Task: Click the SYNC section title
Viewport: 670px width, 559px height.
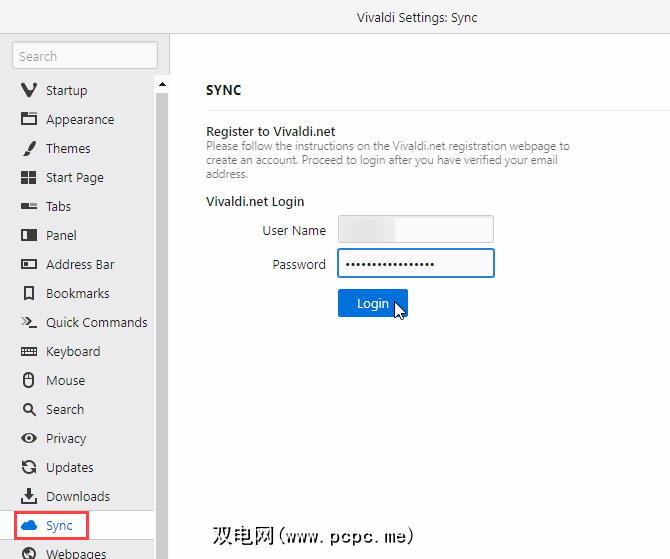Action: click(223, 90)
